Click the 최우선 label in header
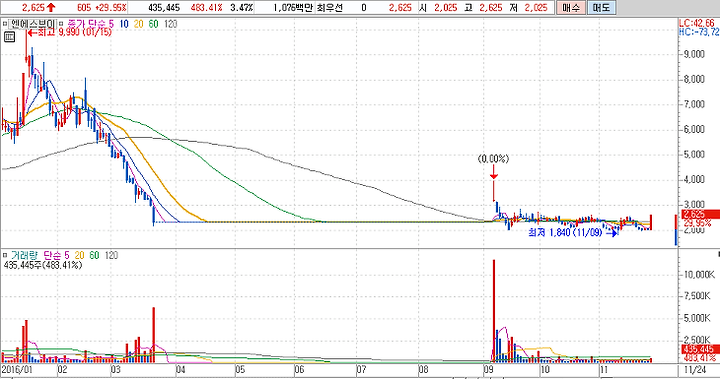720x379 pixels. 330,7
